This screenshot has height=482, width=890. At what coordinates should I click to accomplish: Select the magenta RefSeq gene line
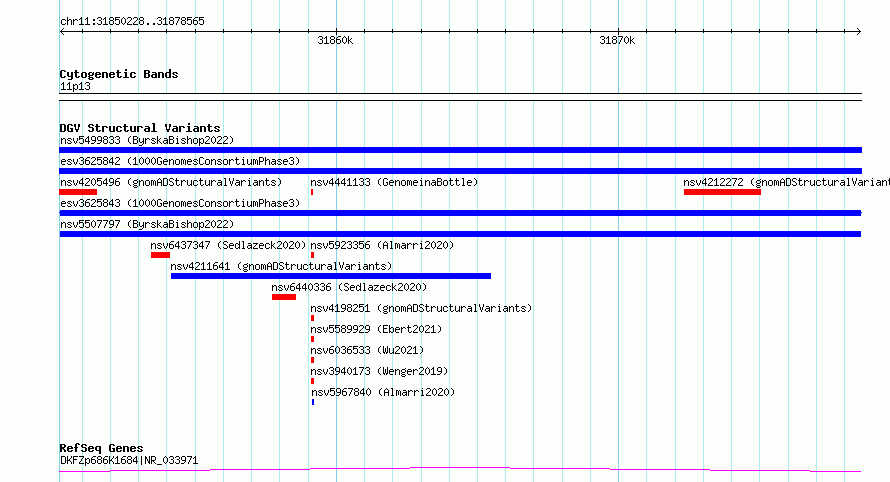pos(460,470)
